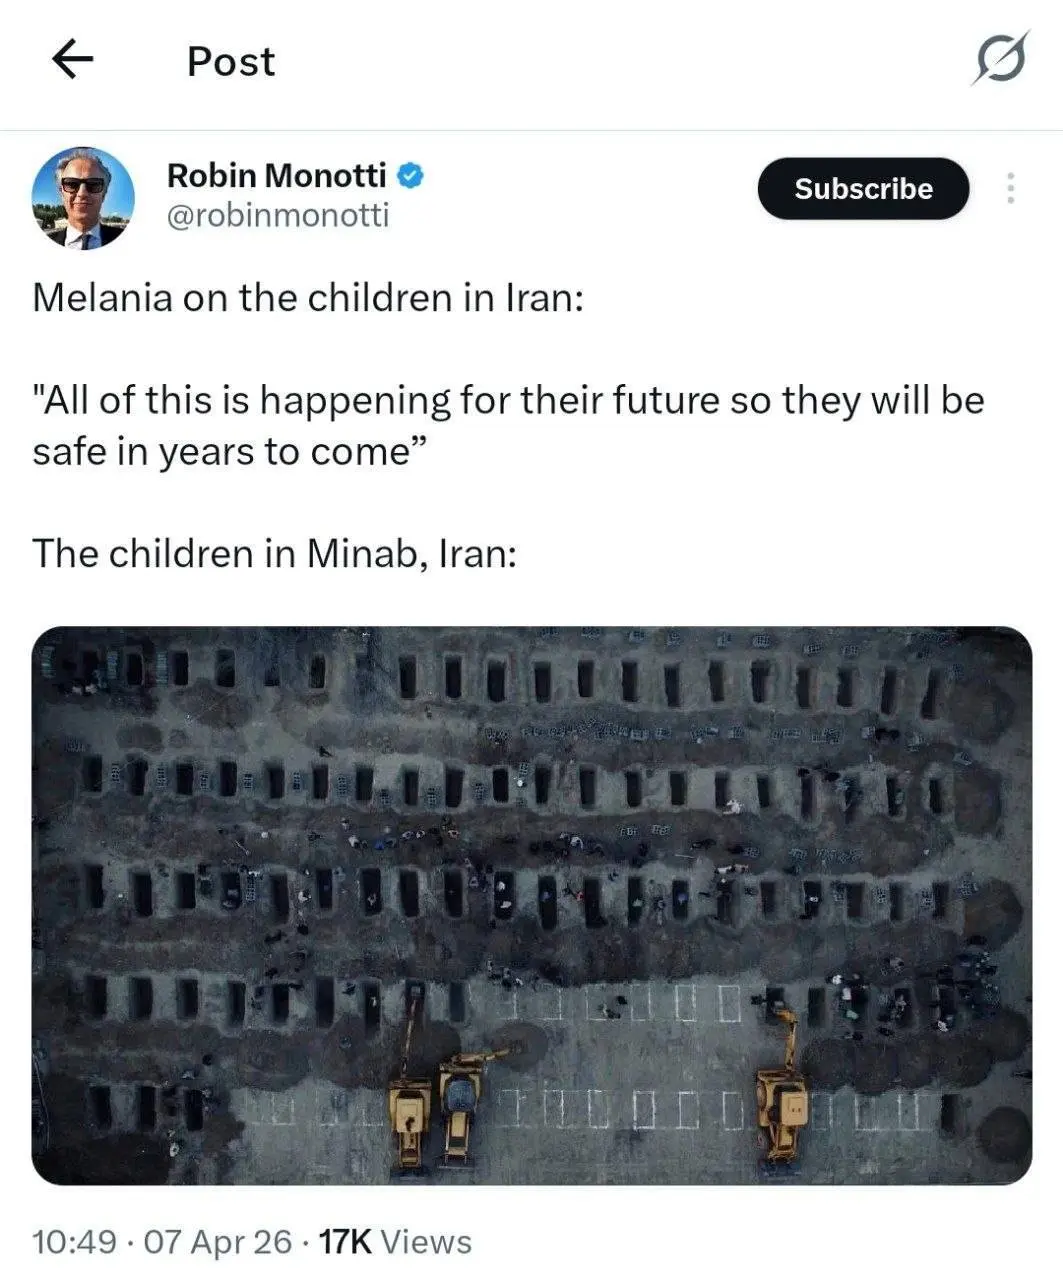Click the top row of graves in photo

click(520, 677)
